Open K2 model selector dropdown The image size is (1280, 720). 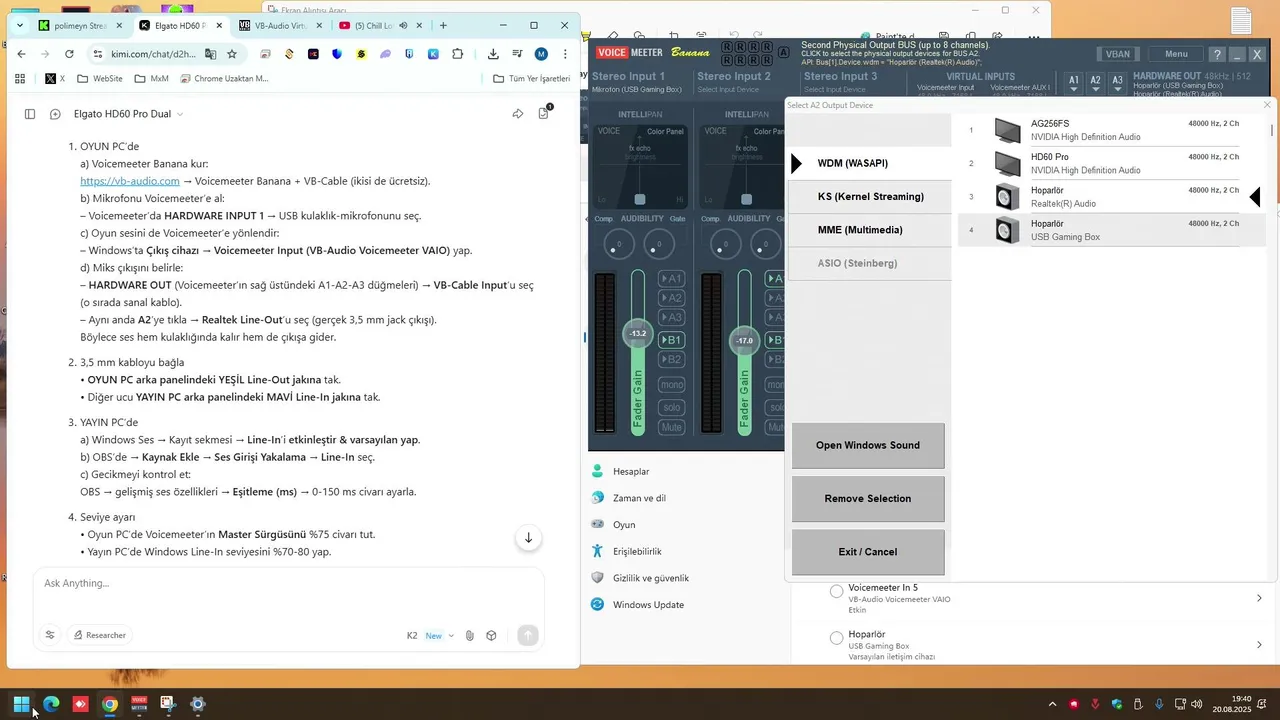coord(430,635)
